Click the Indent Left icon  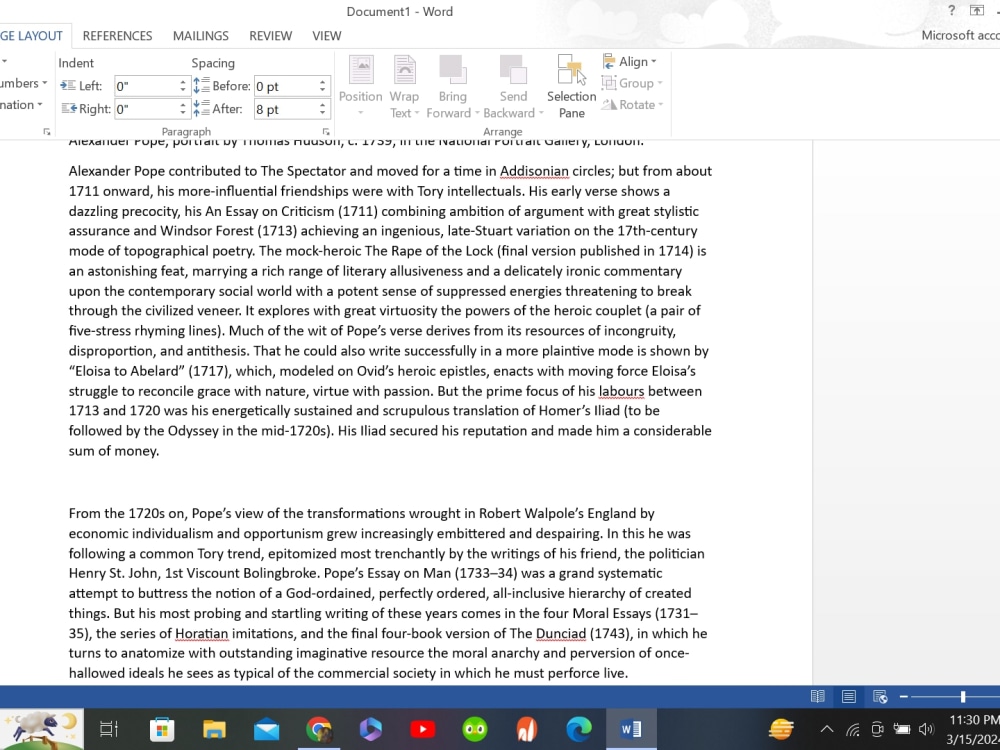68,86
